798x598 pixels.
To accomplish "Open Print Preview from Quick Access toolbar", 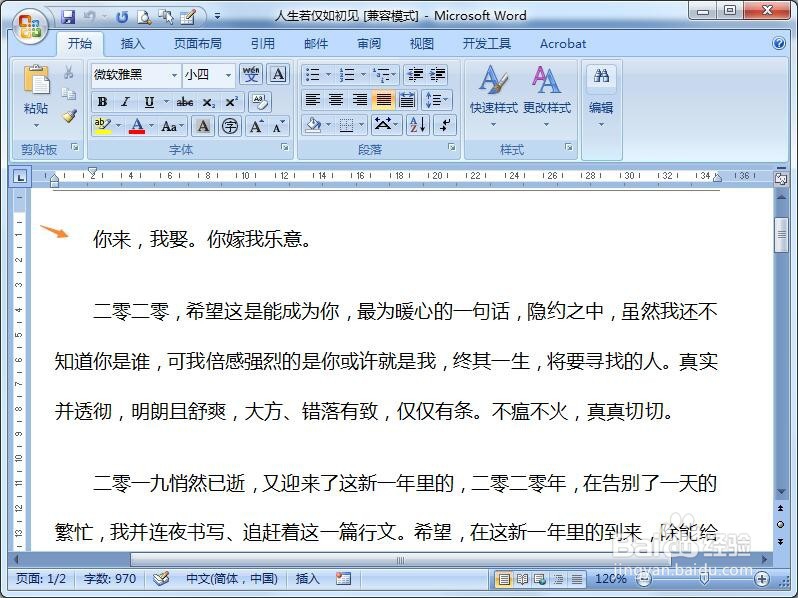I will pos(144,17).
